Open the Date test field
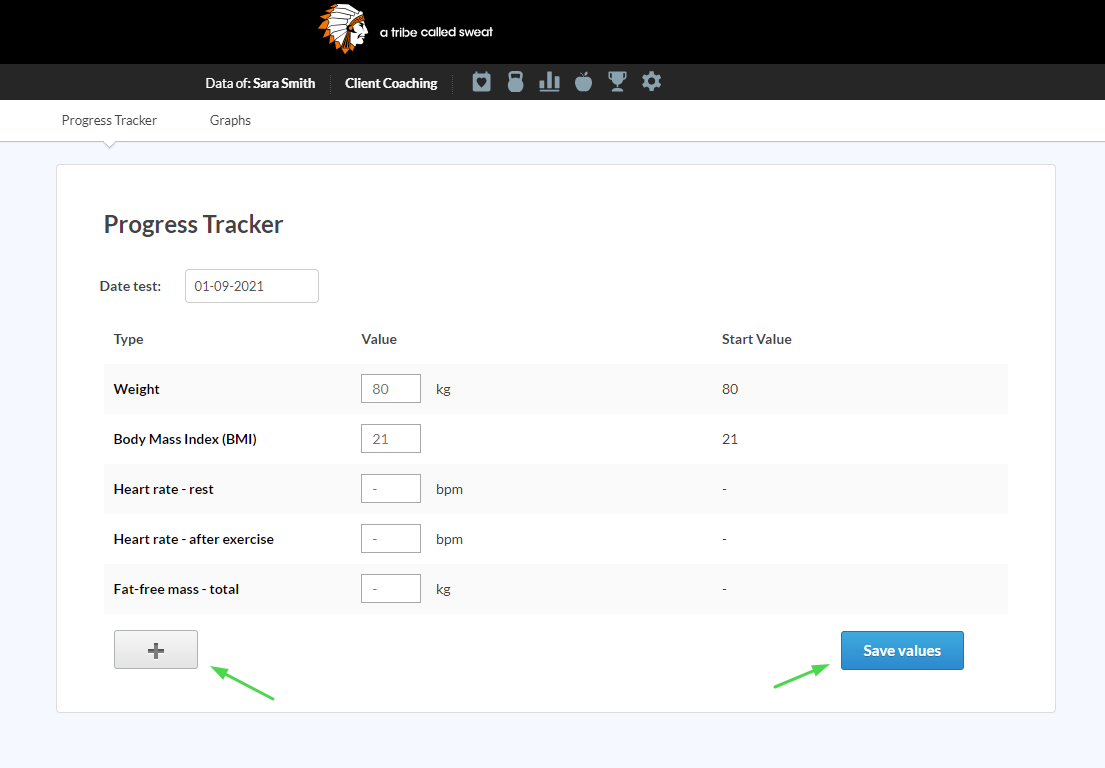This screenshot has height=768, width=1105. click(251, 286)
